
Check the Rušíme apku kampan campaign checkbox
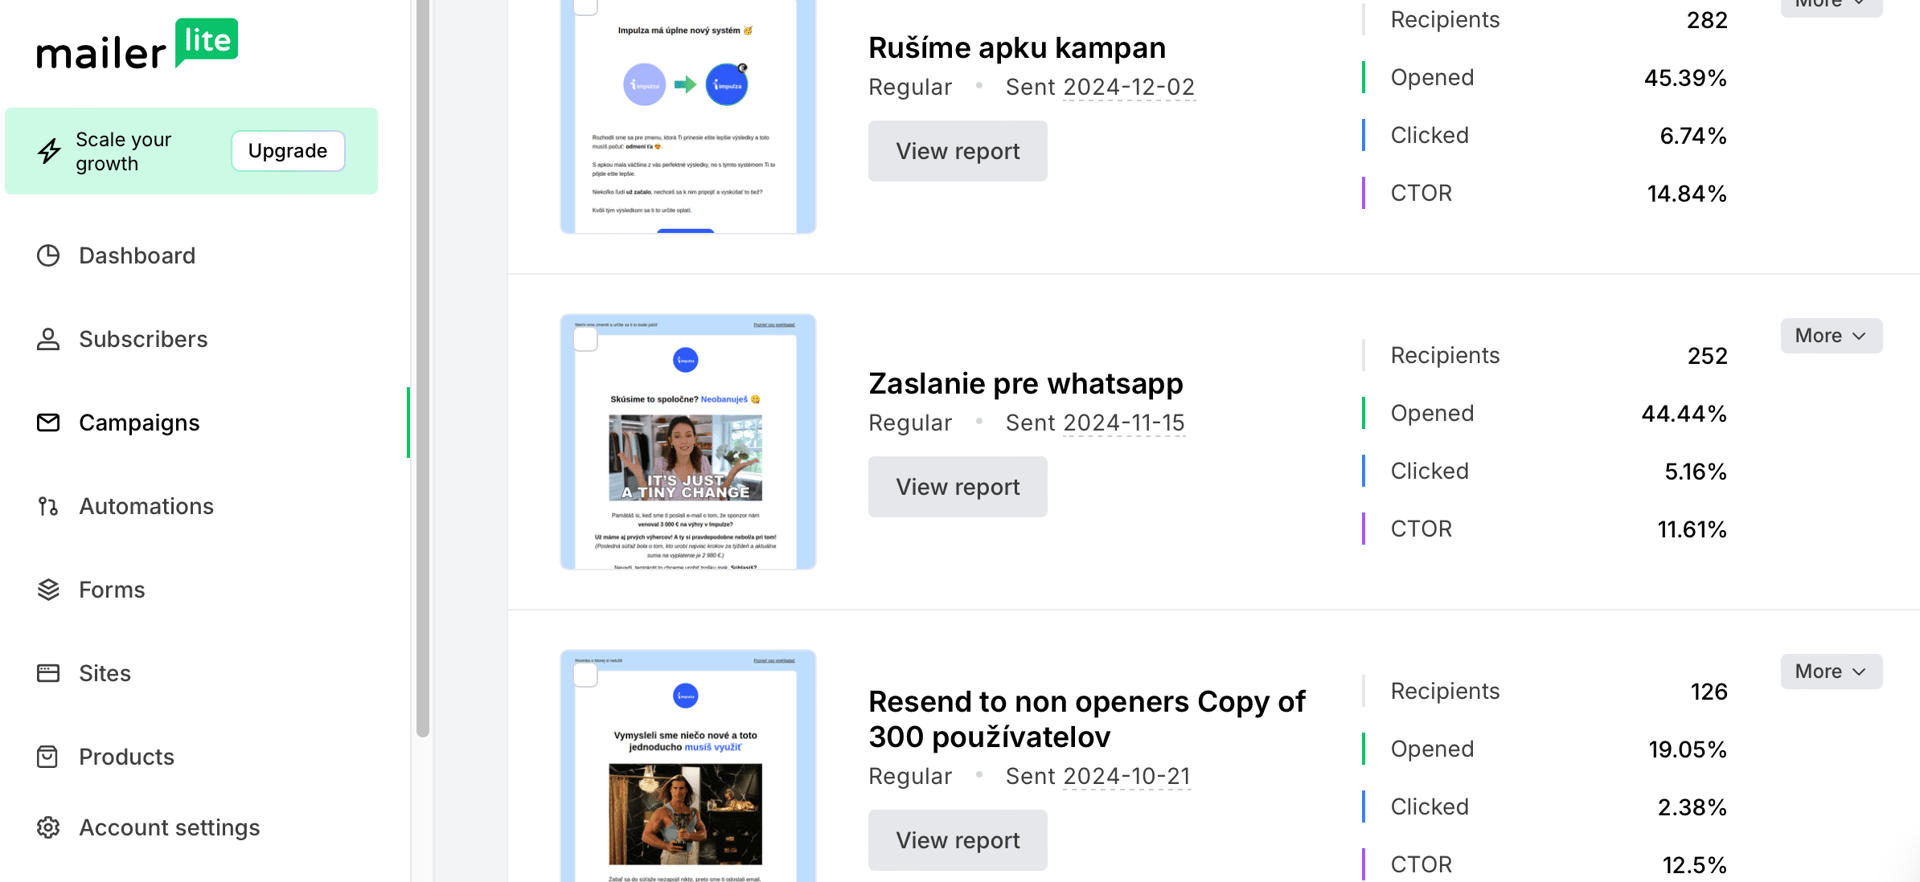click(x=586, y=6)
